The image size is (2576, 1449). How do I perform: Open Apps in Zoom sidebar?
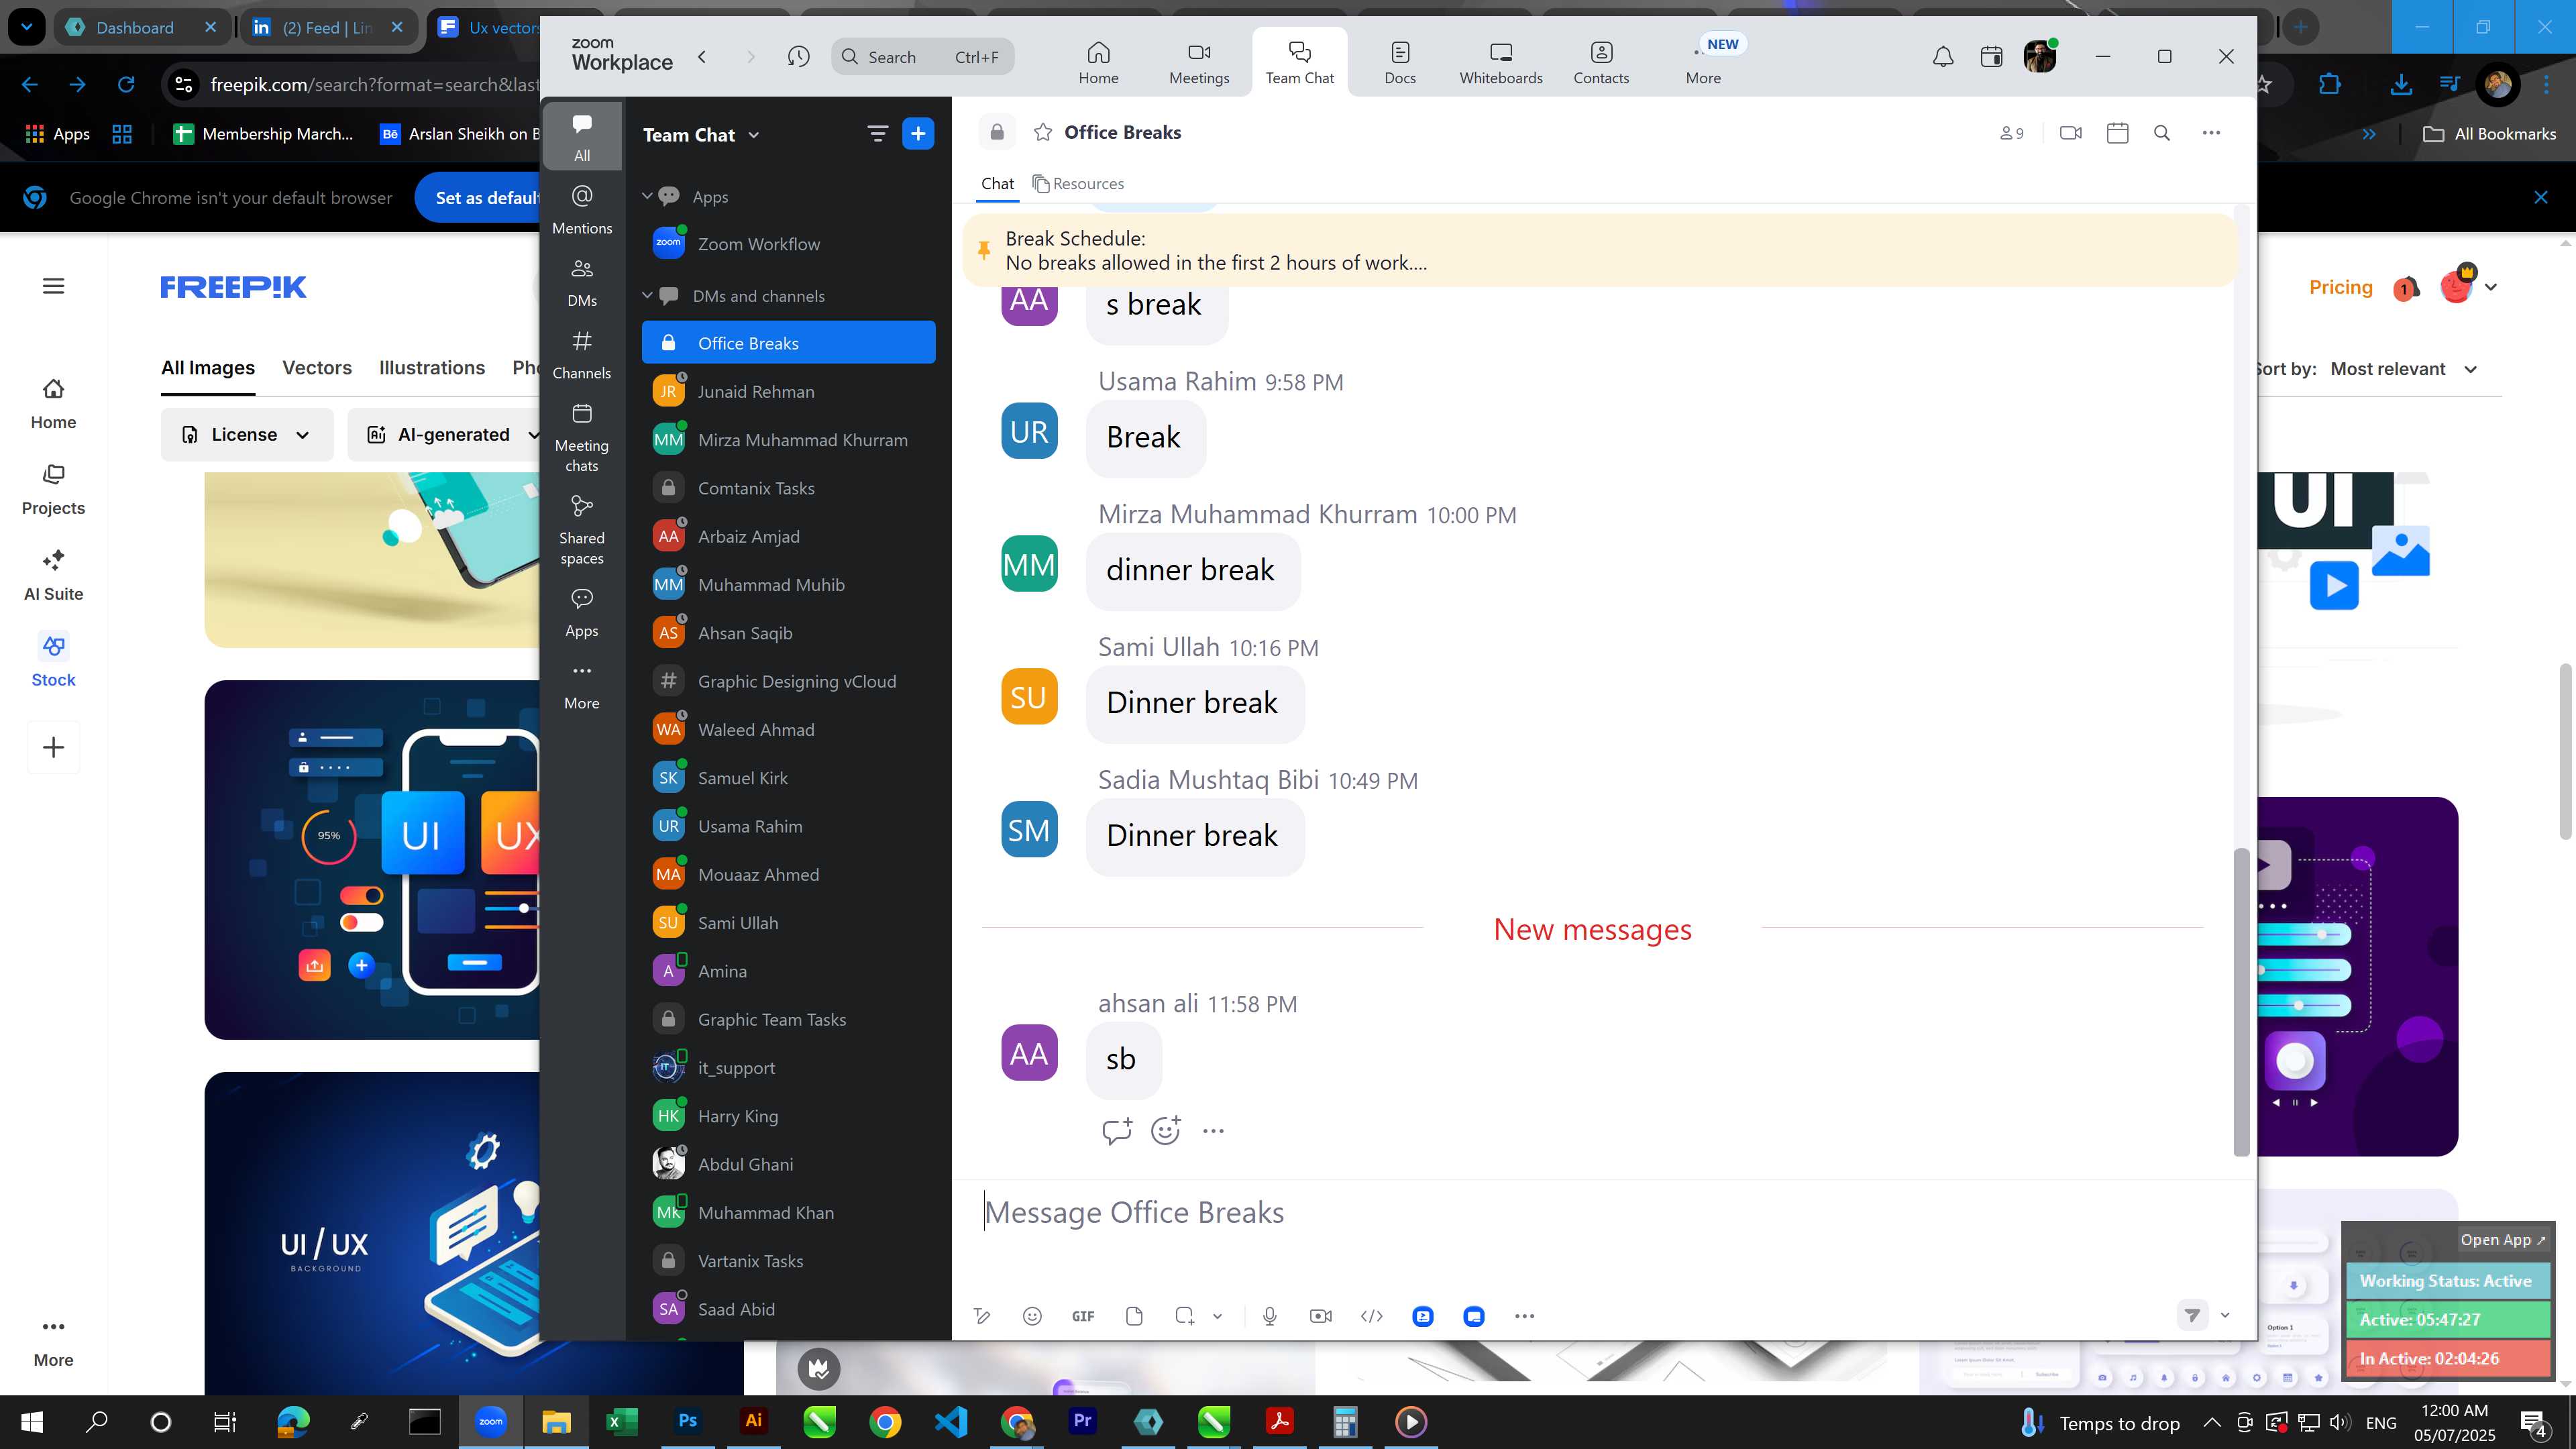[x=582, y=612]
